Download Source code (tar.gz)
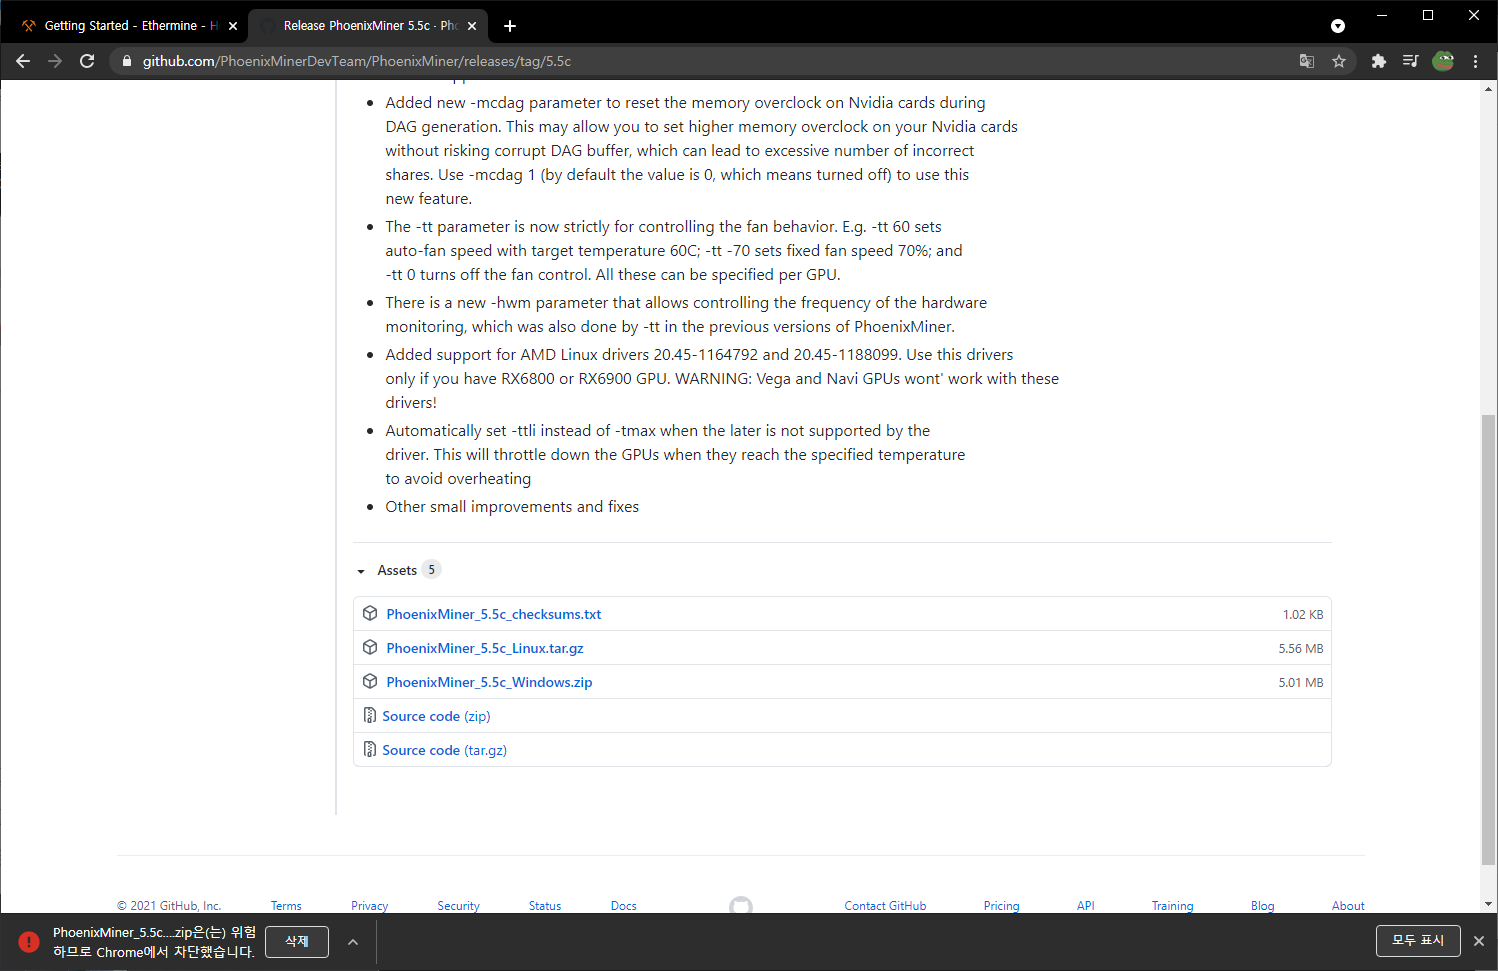This screenshot has width=1498, height=971. [x=444, y=750]
